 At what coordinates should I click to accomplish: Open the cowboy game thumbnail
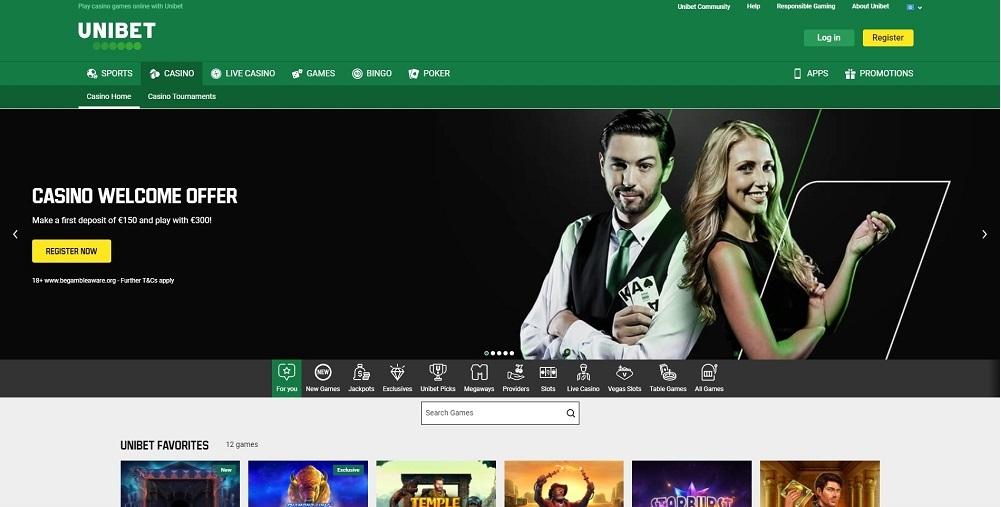coord(564,484)
